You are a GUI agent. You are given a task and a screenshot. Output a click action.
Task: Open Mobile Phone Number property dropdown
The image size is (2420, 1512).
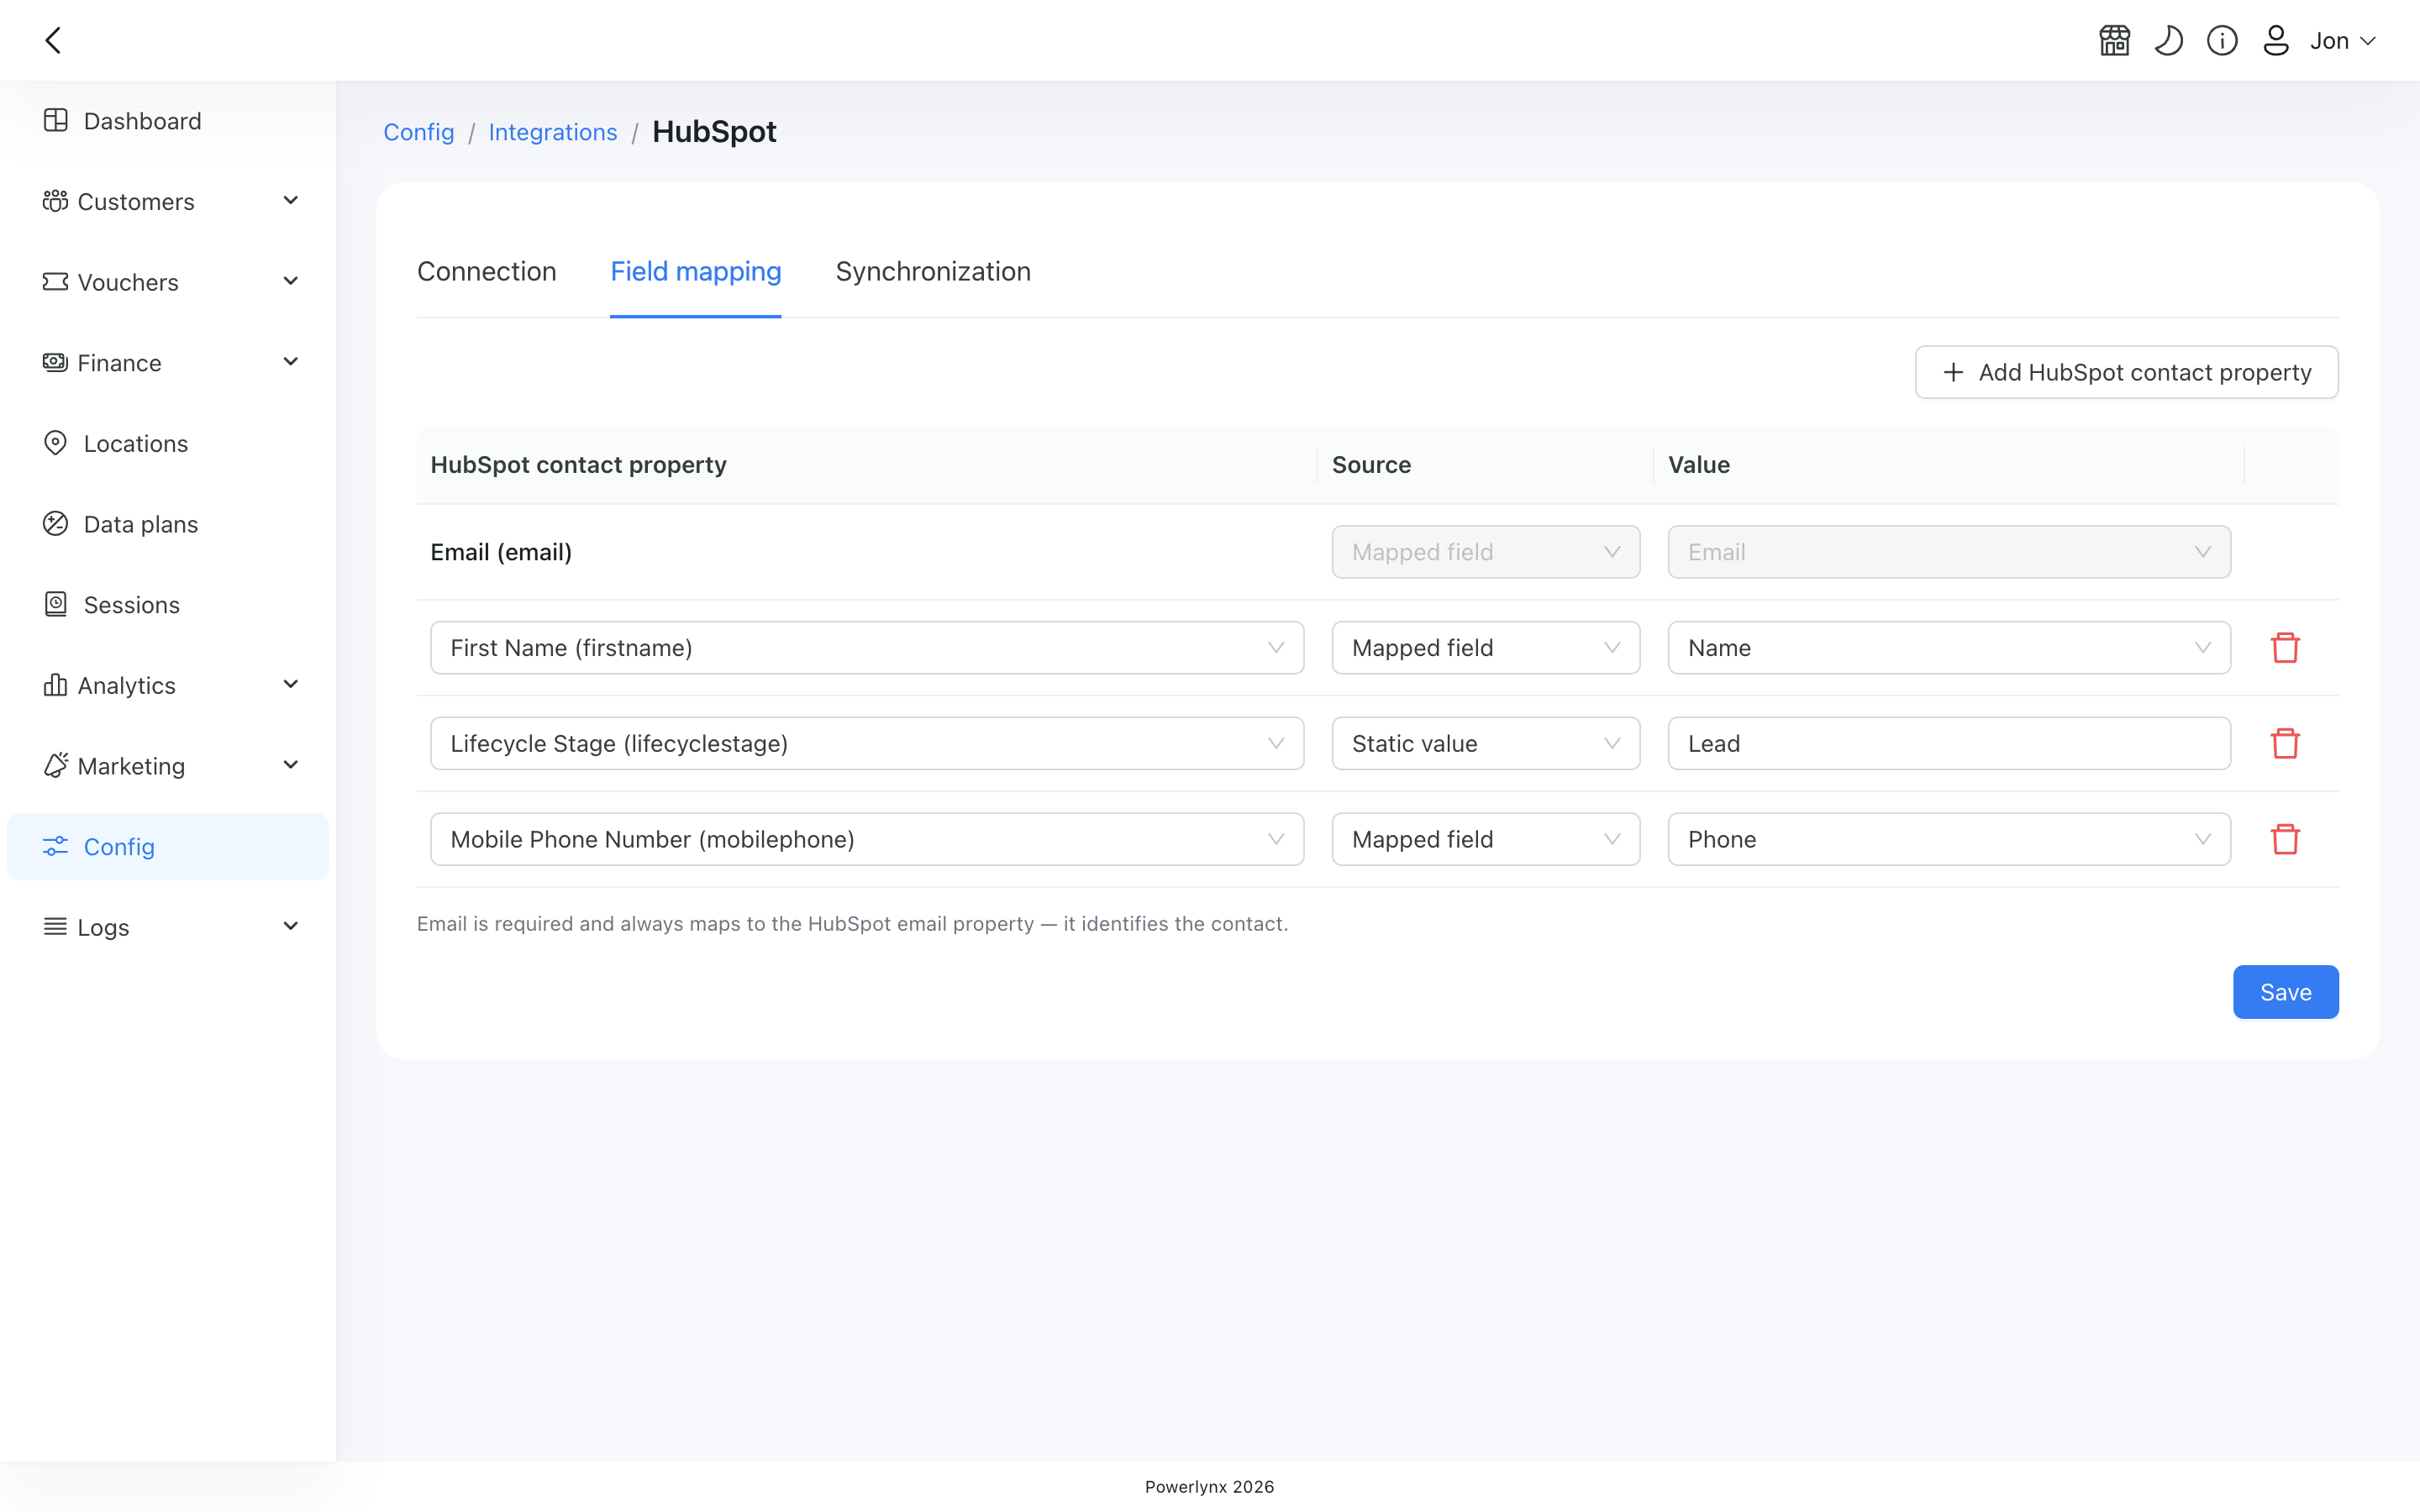[x=867, y=839]
